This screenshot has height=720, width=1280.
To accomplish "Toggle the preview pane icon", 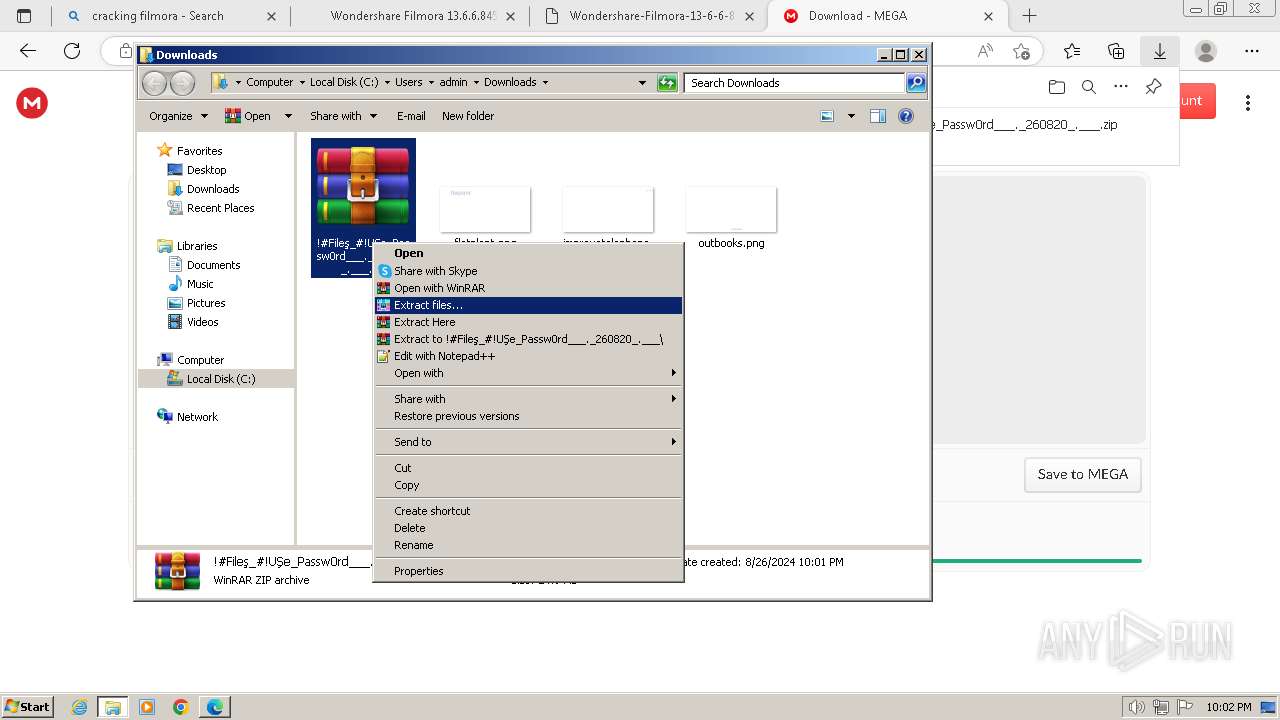I will 878,116.
